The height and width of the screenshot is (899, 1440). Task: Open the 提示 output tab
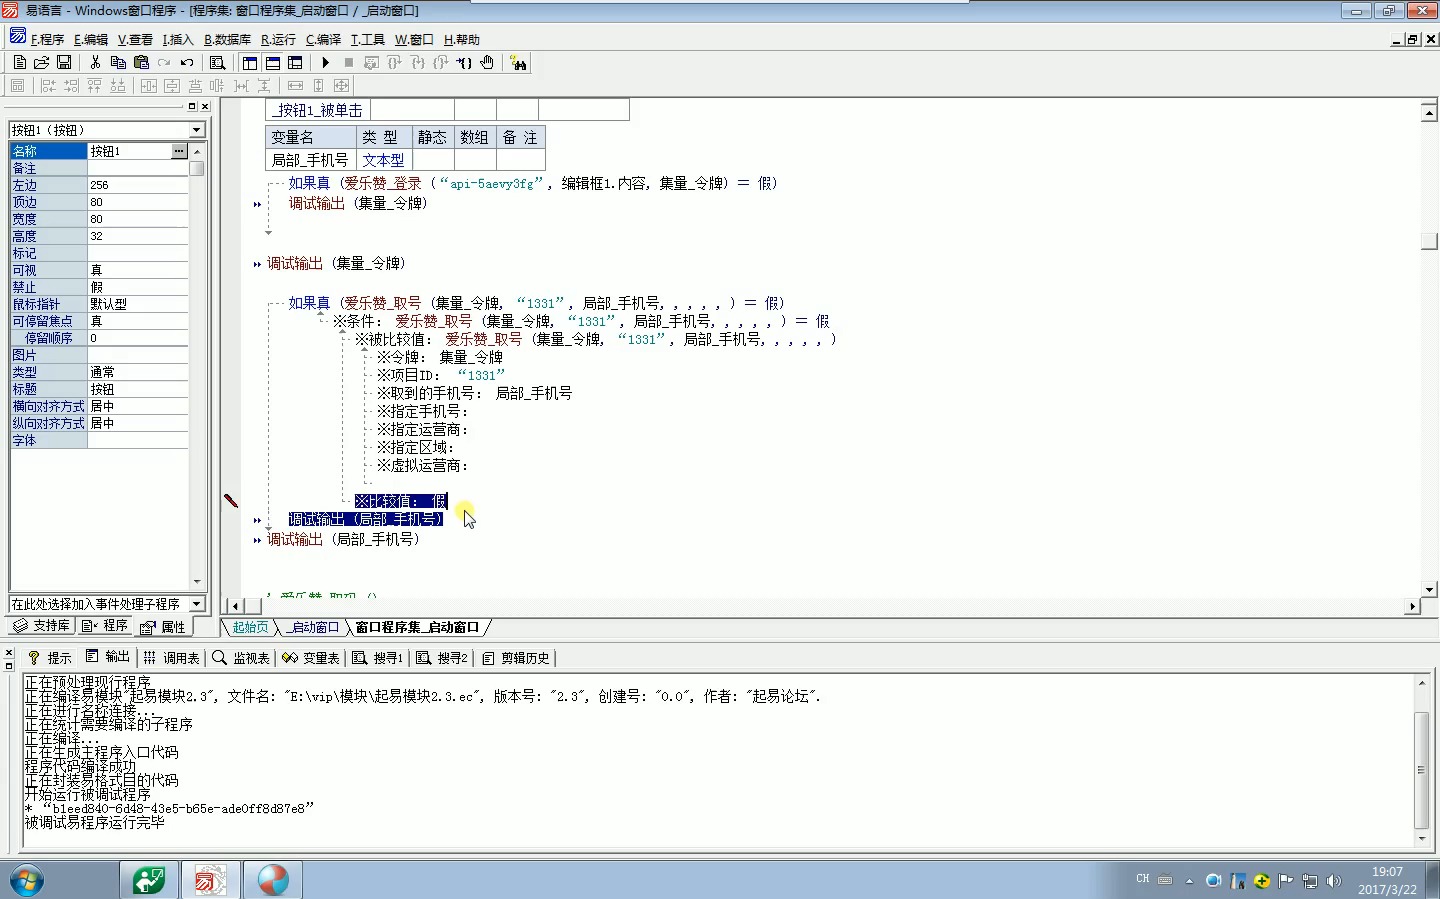tap(50, 658)
